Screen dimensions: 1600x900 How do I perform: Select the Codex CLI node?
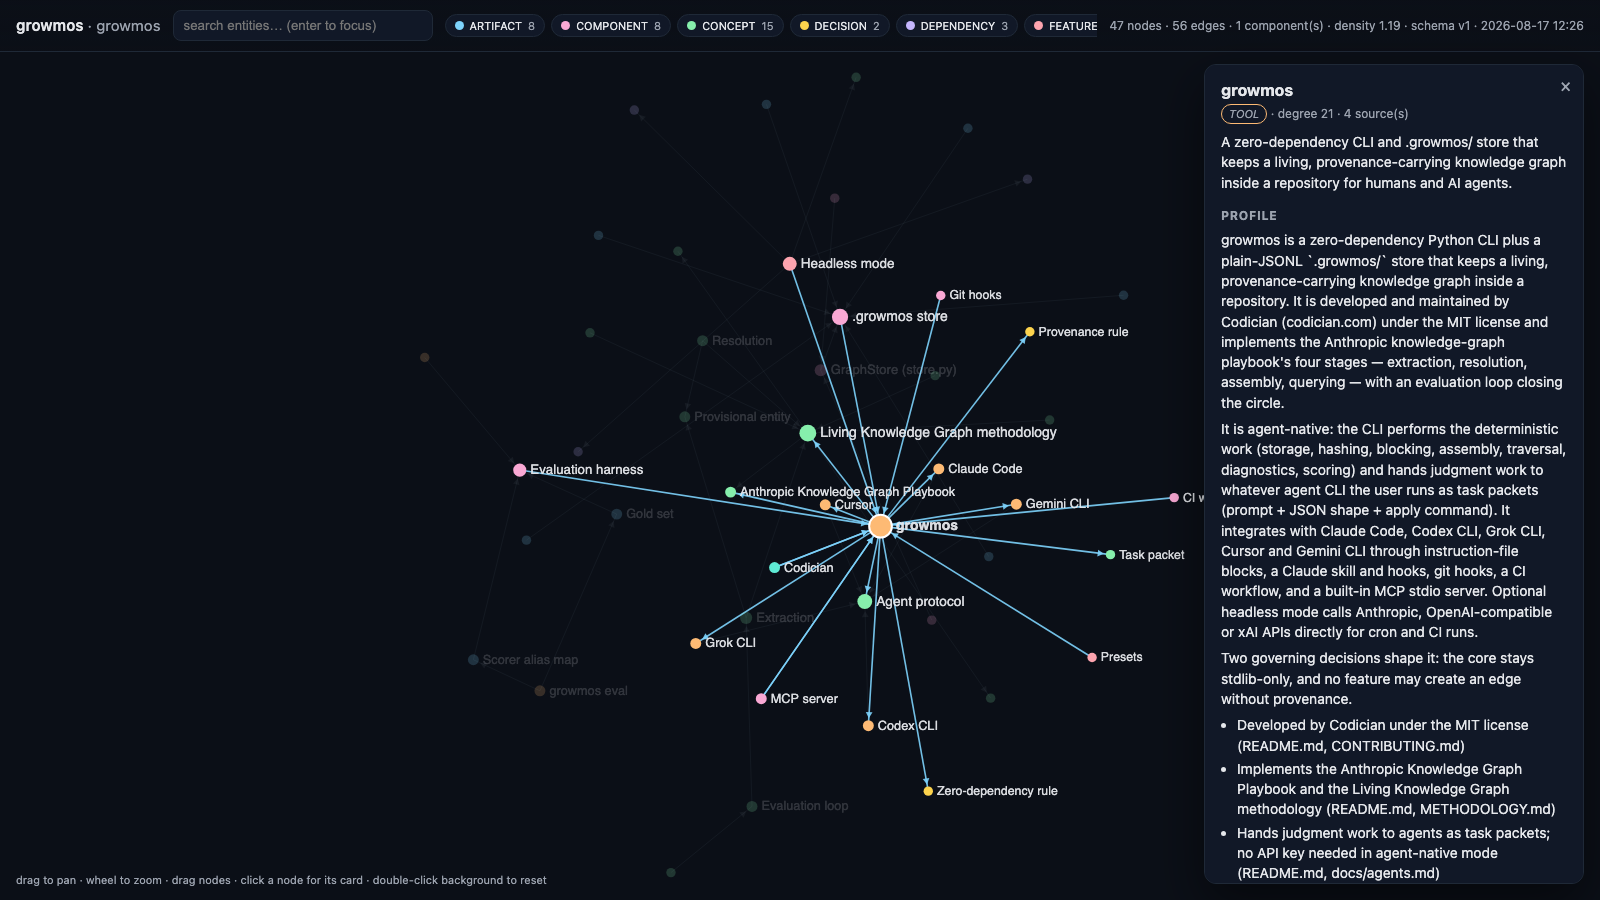868,726
